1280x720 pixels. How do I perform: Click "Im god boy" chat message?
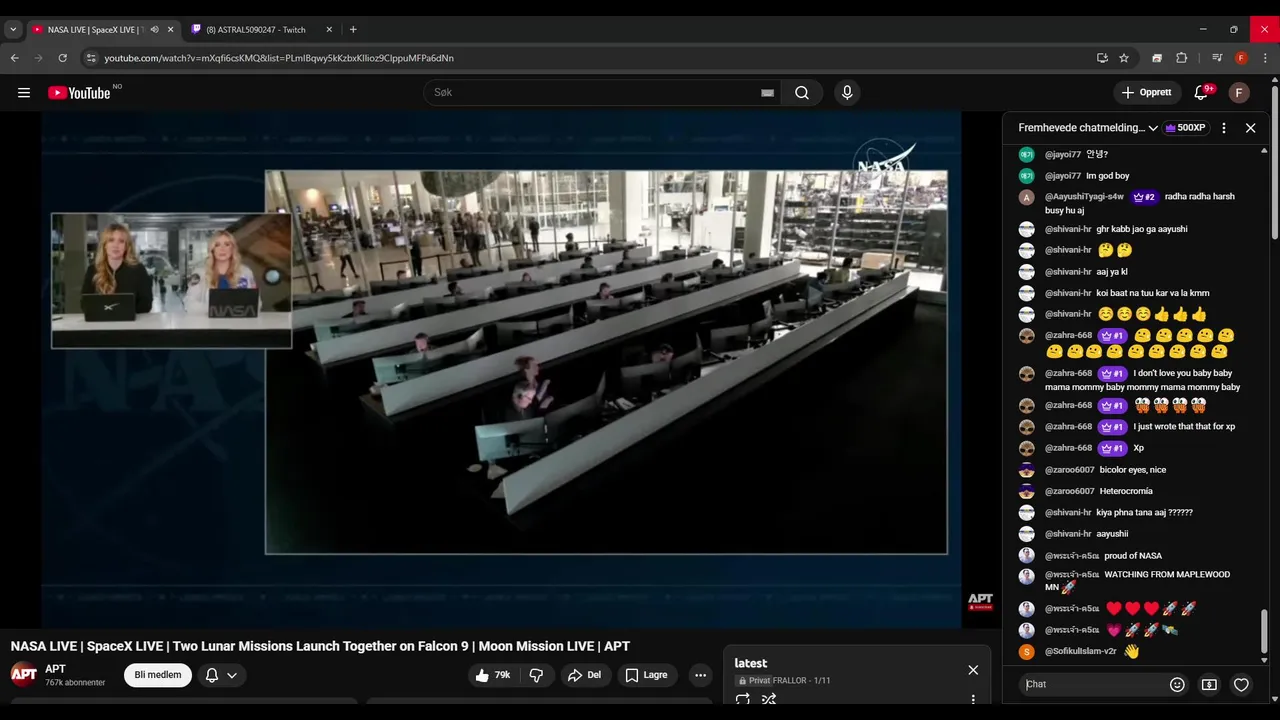pyautogui.click(x=1108, y=176)
